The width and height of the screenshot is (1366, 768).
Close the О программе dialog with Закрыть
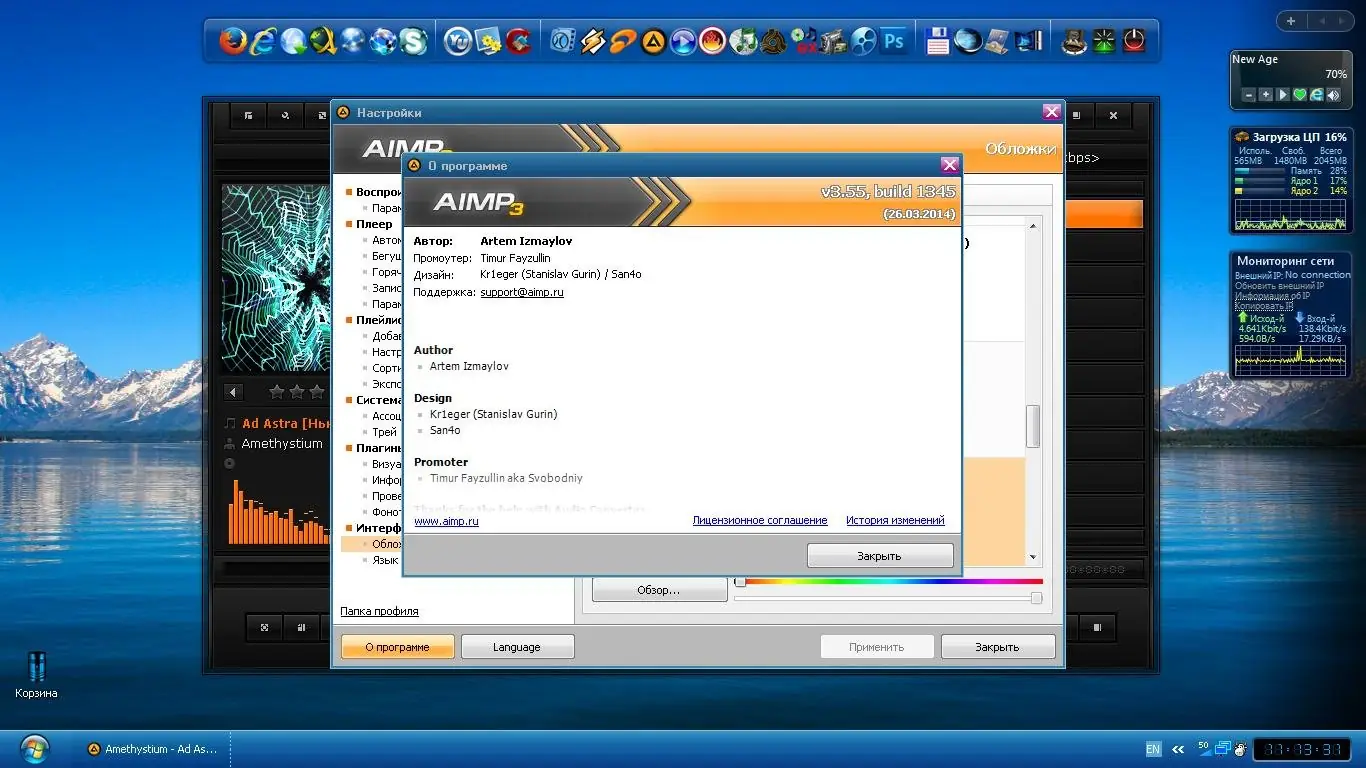click(880, 556)
